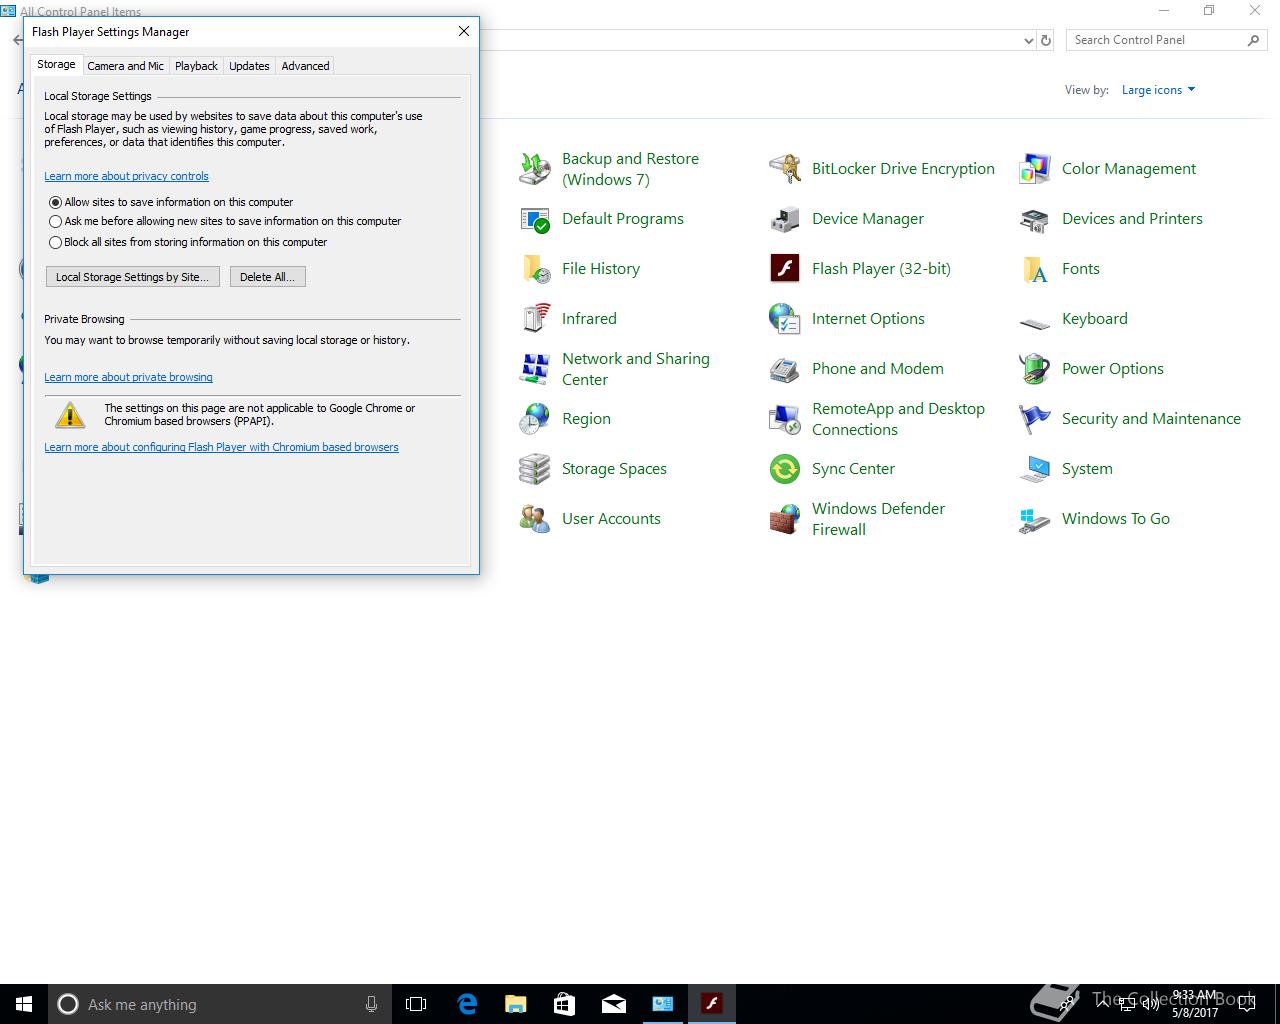Switch to the Updates tab

(x=249, y=66)
